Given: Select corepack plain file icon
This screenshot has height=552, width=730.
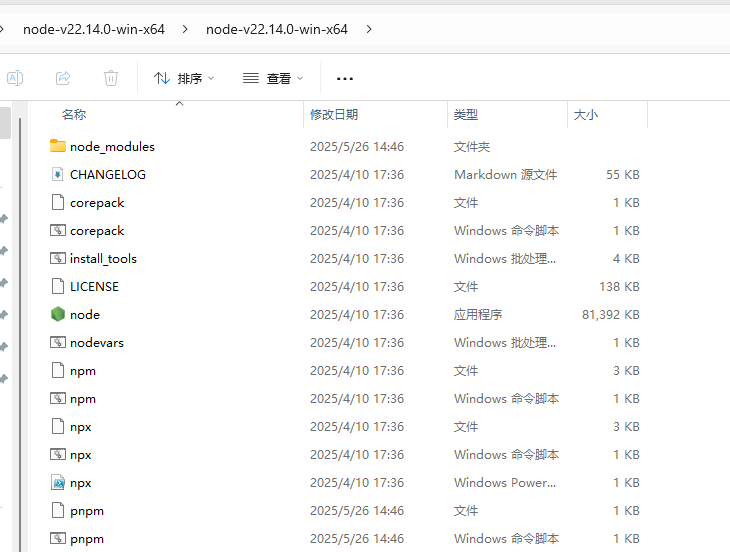Looking at the screenshot, I should (x=58, y=202).
